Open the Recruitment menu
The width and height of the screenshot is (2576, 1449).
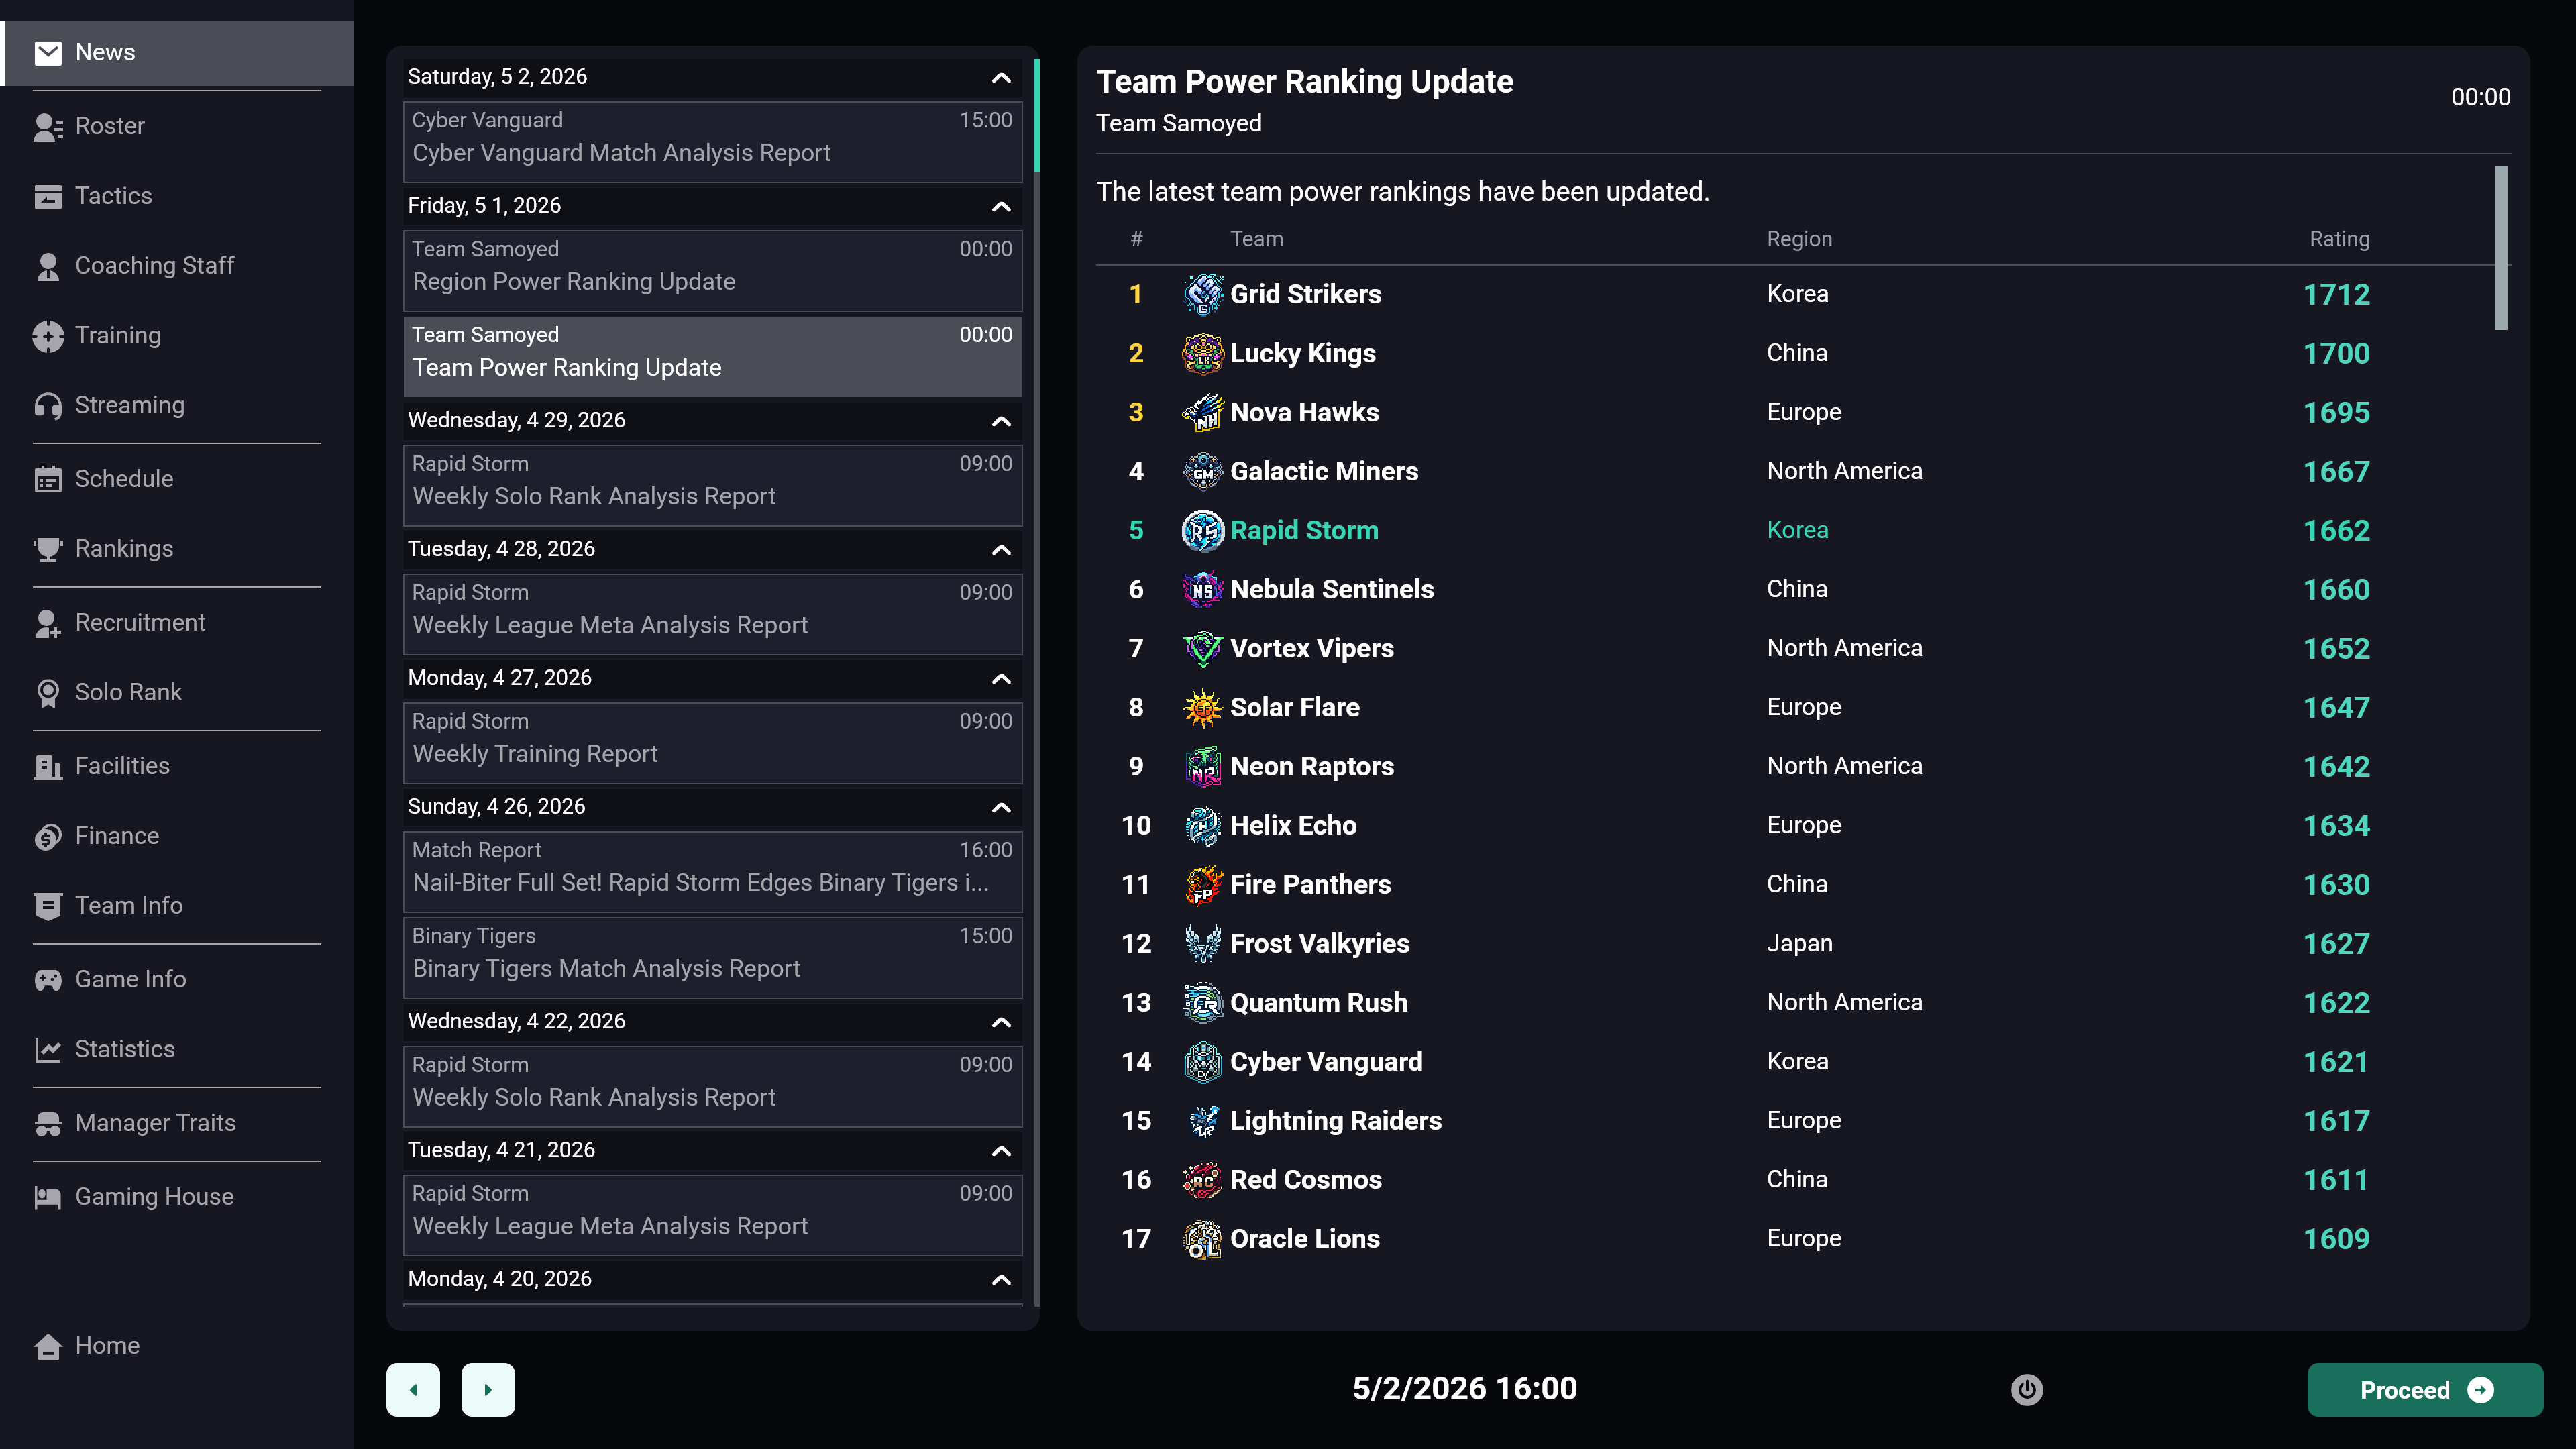coord(140,622)
